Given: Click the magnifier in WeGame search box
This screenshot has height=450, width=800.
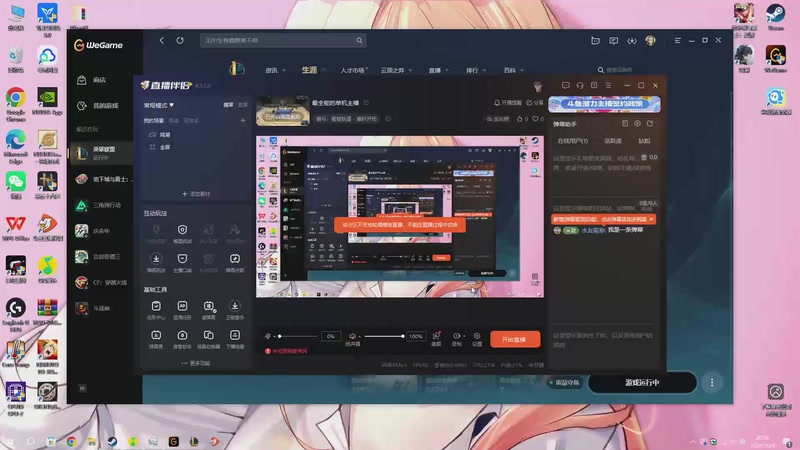Looking at the screenshot, I should tap(359, 40).
